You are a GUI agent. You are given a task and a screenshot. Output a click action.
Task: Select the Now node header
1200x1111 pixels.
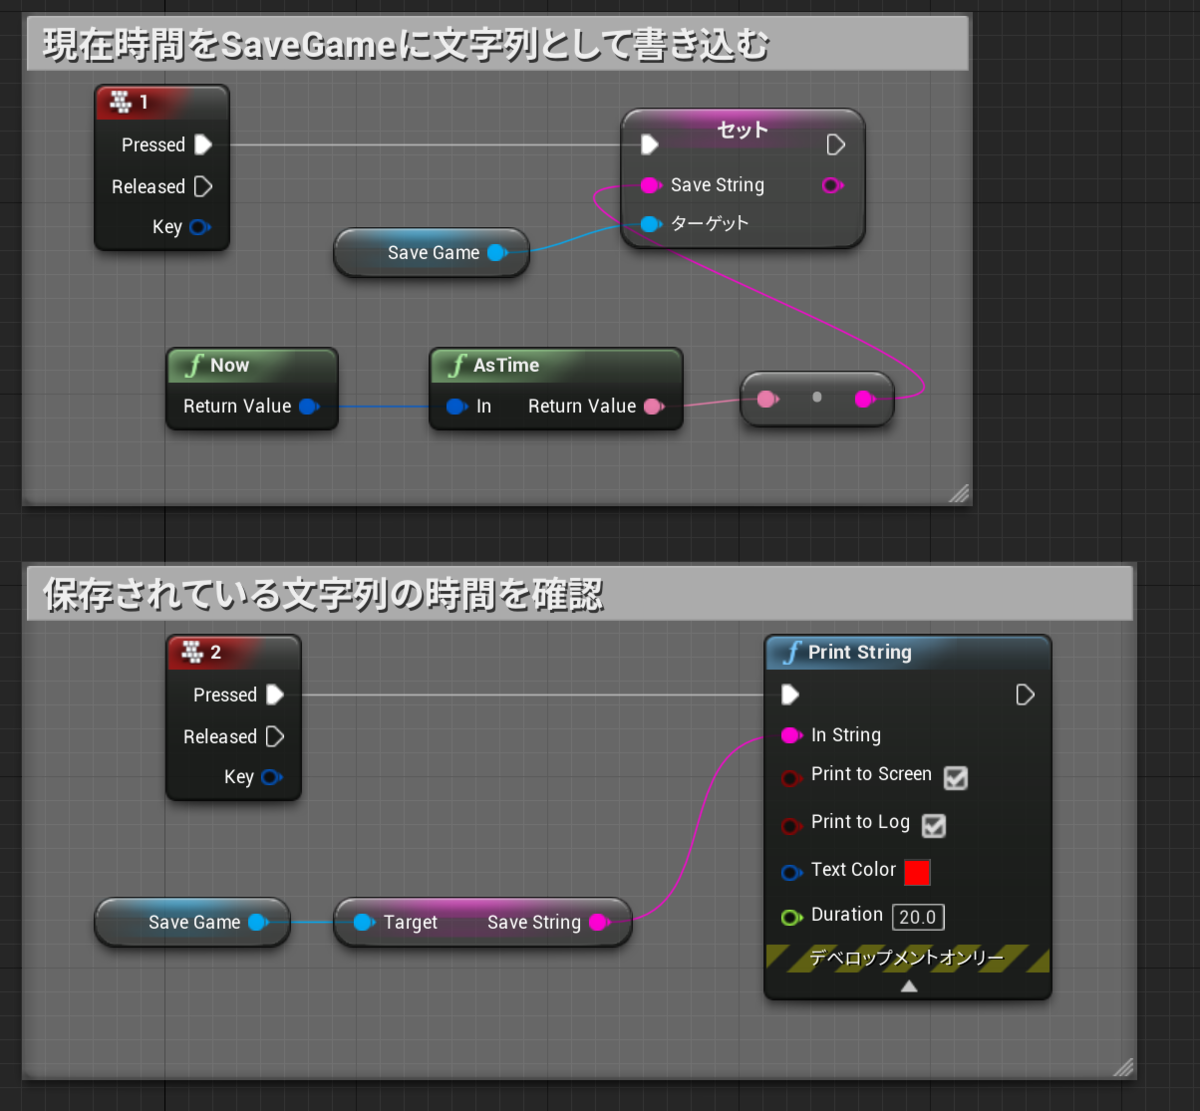[x=252, y=366]
